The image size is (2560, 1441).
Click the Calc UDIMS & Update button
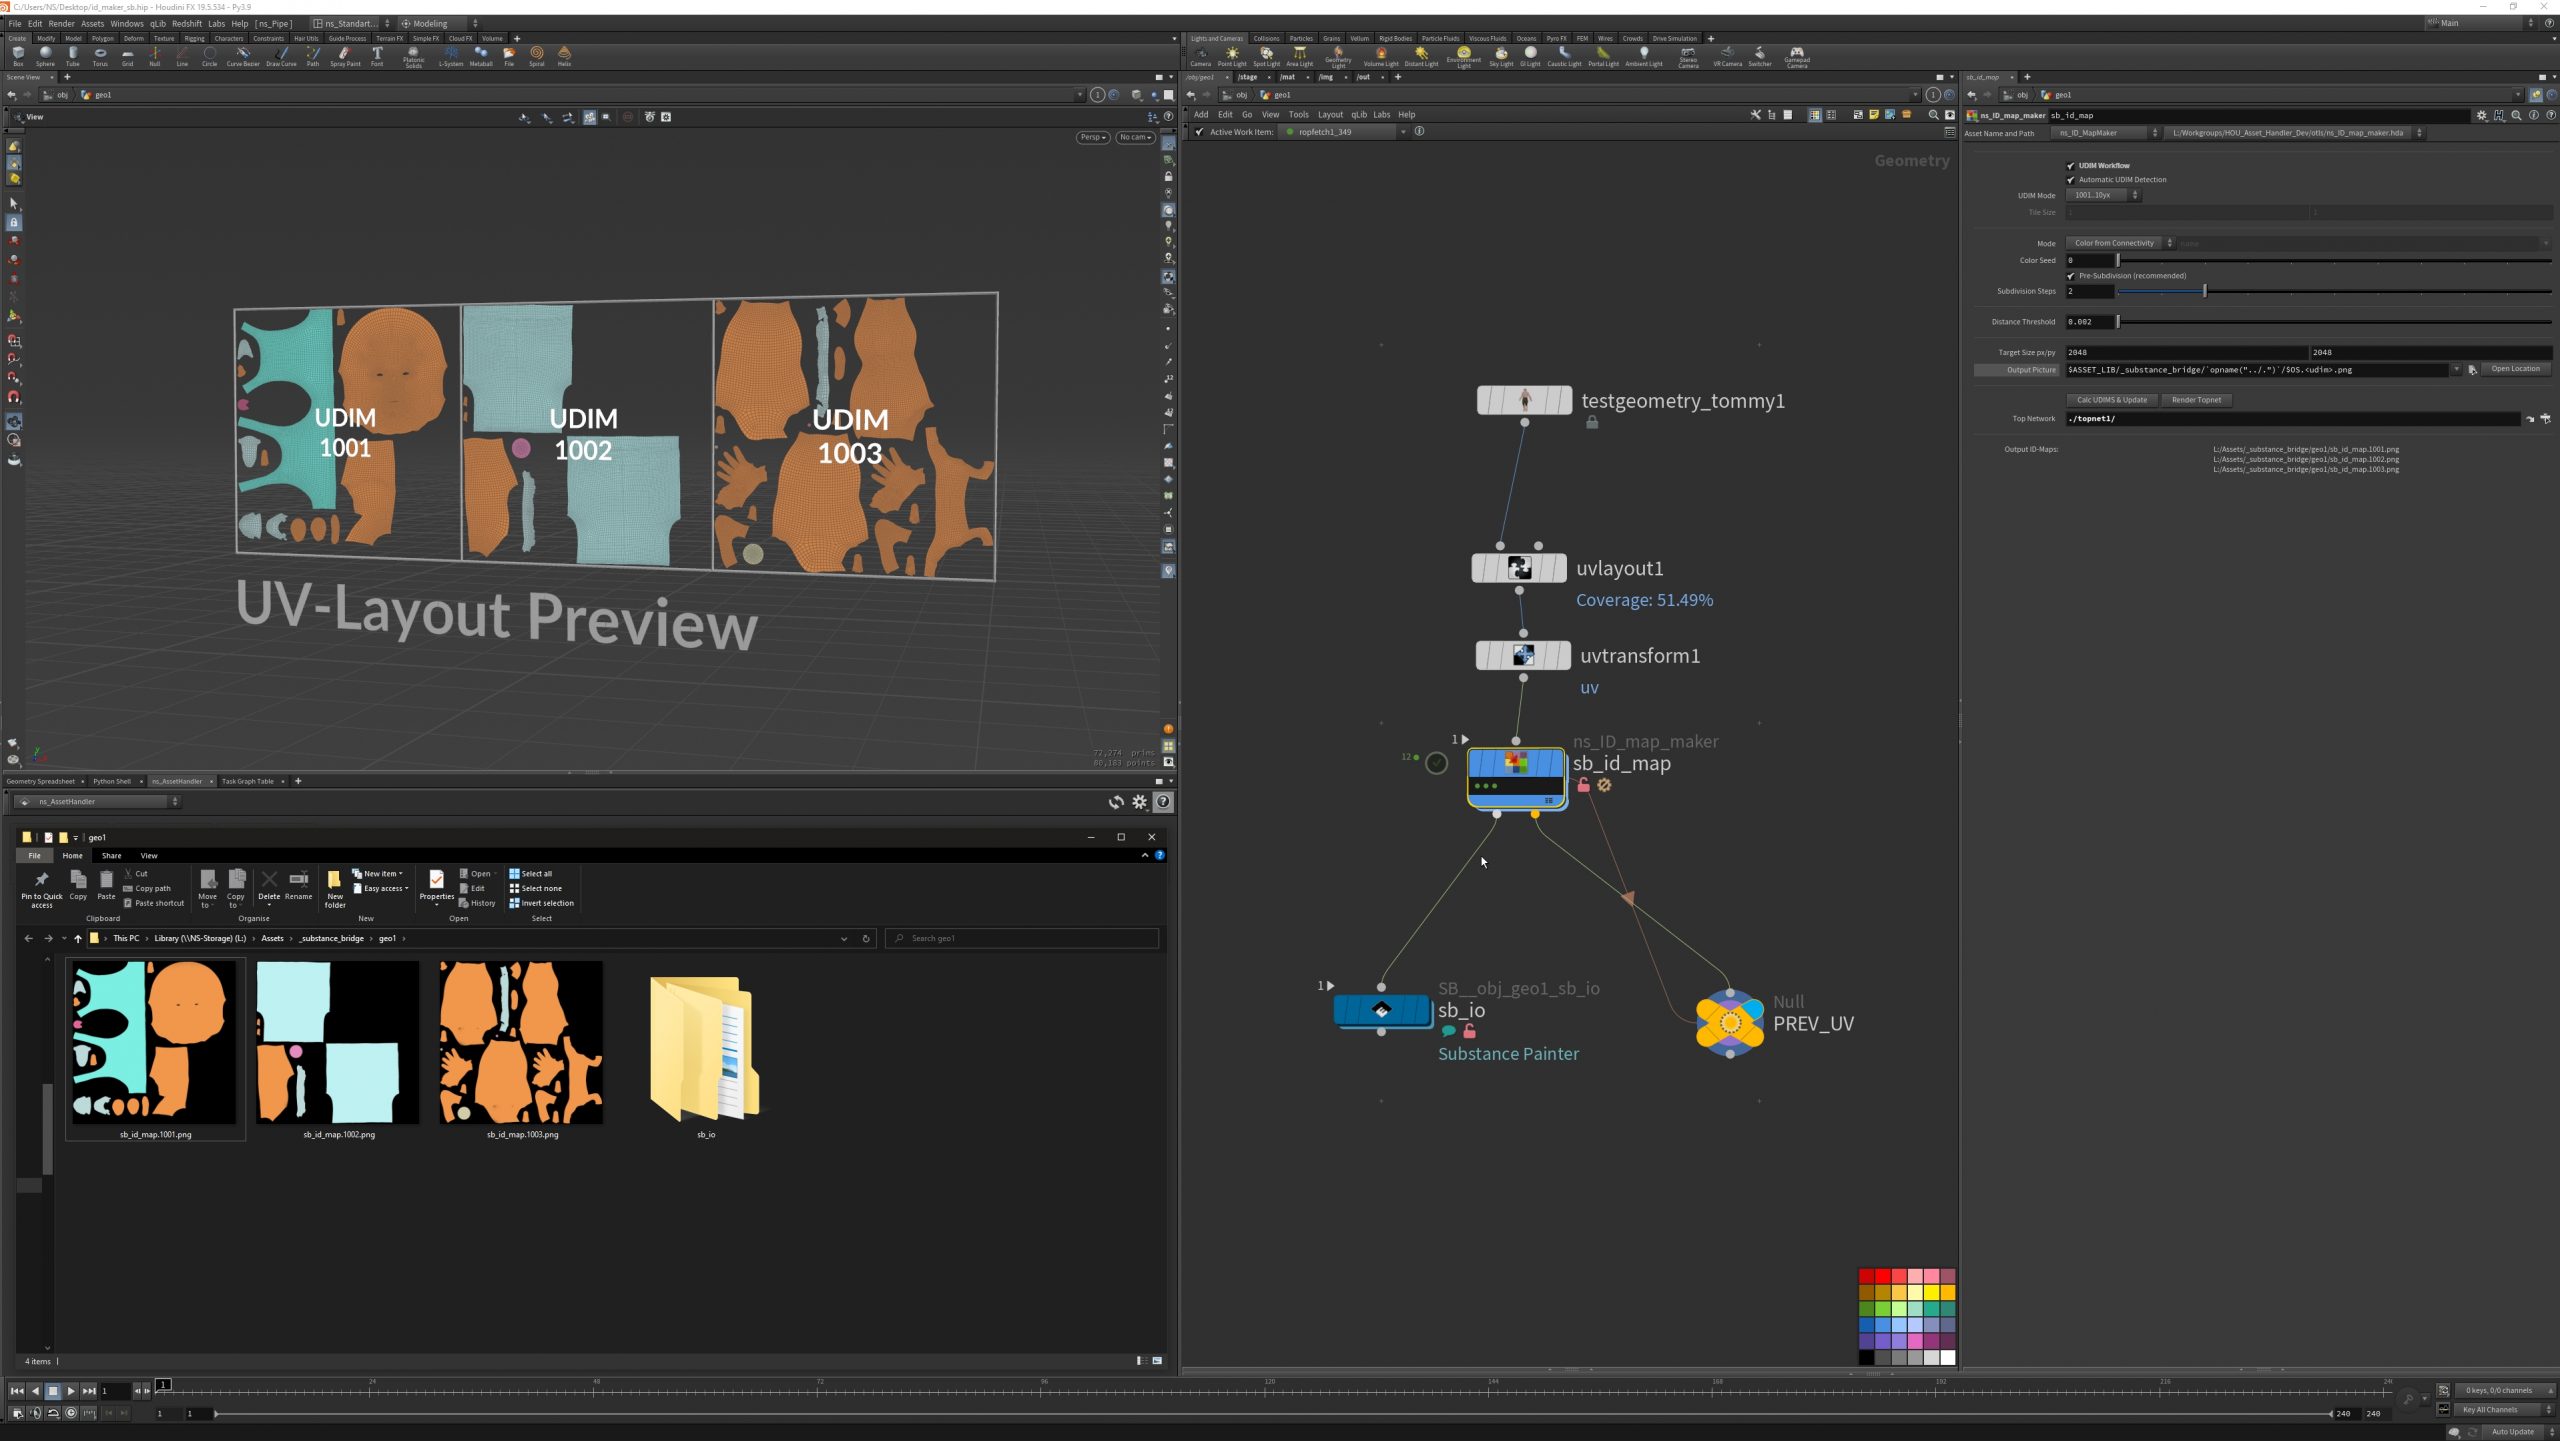pyautogui.click(x=2112, y=400)
